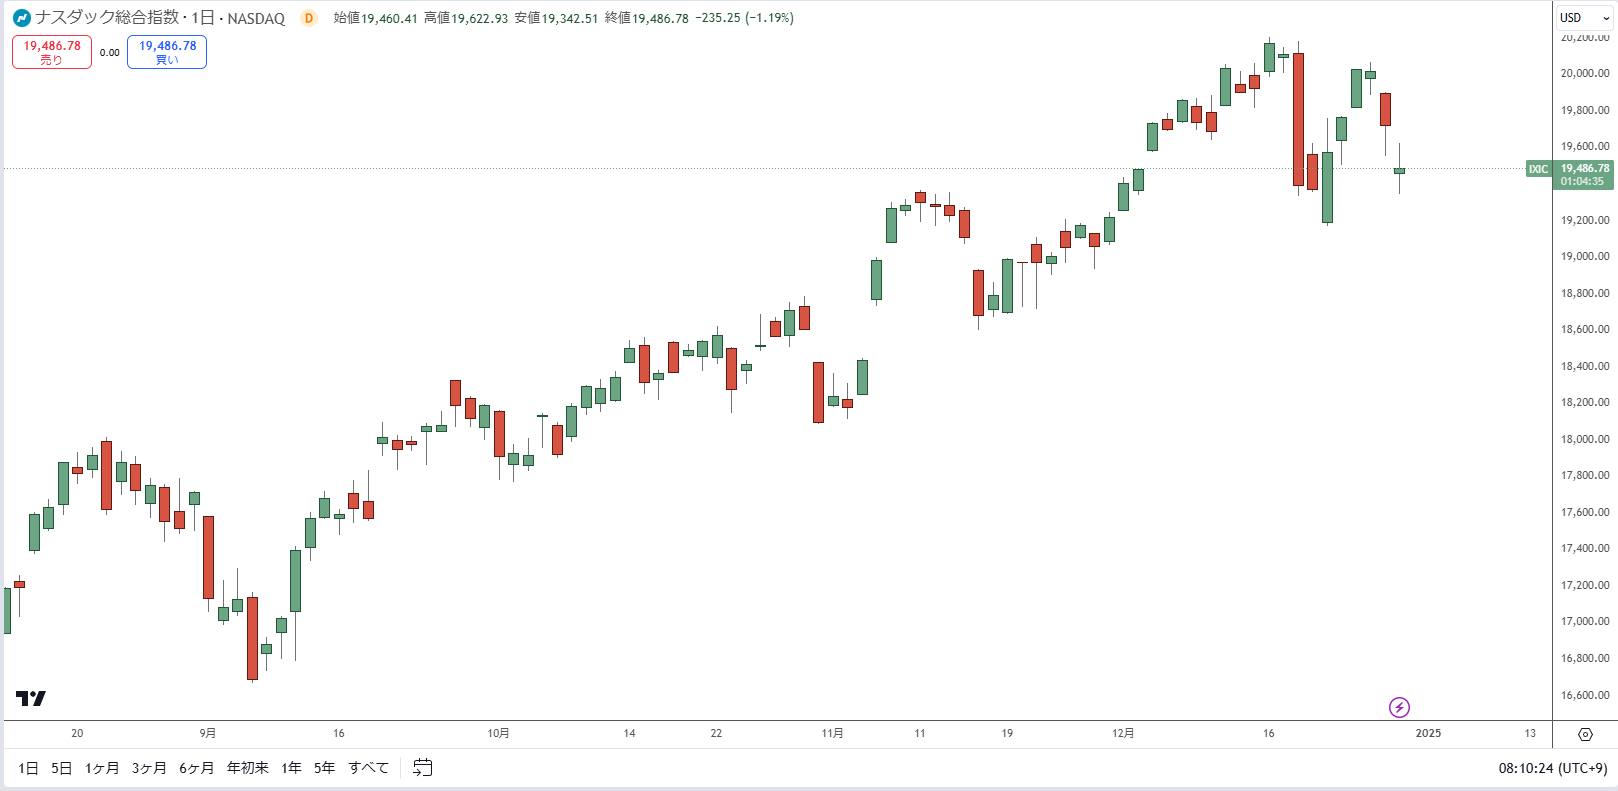Click the −235.25 (−1.19%) change value
Screen dimensions: 1618x791
pyautogui.click(x=745, y=18)
